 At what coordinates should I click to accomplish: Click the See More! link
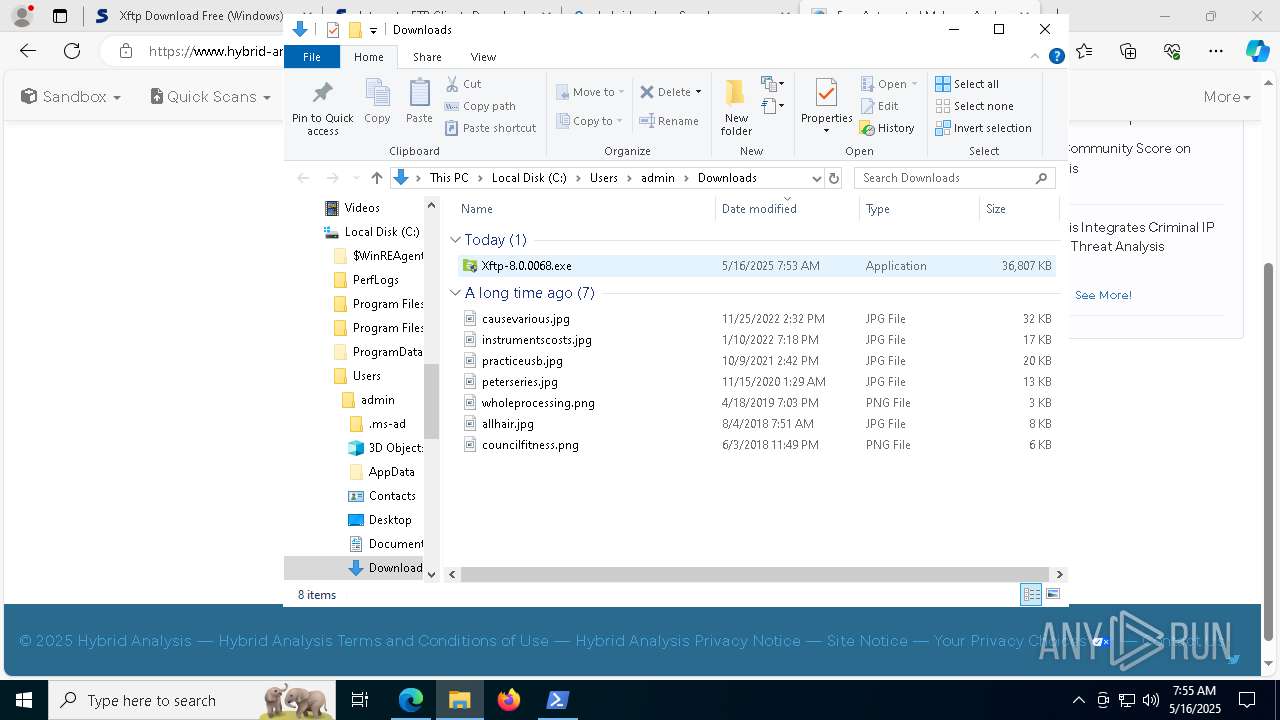[x=1103, y=295]
